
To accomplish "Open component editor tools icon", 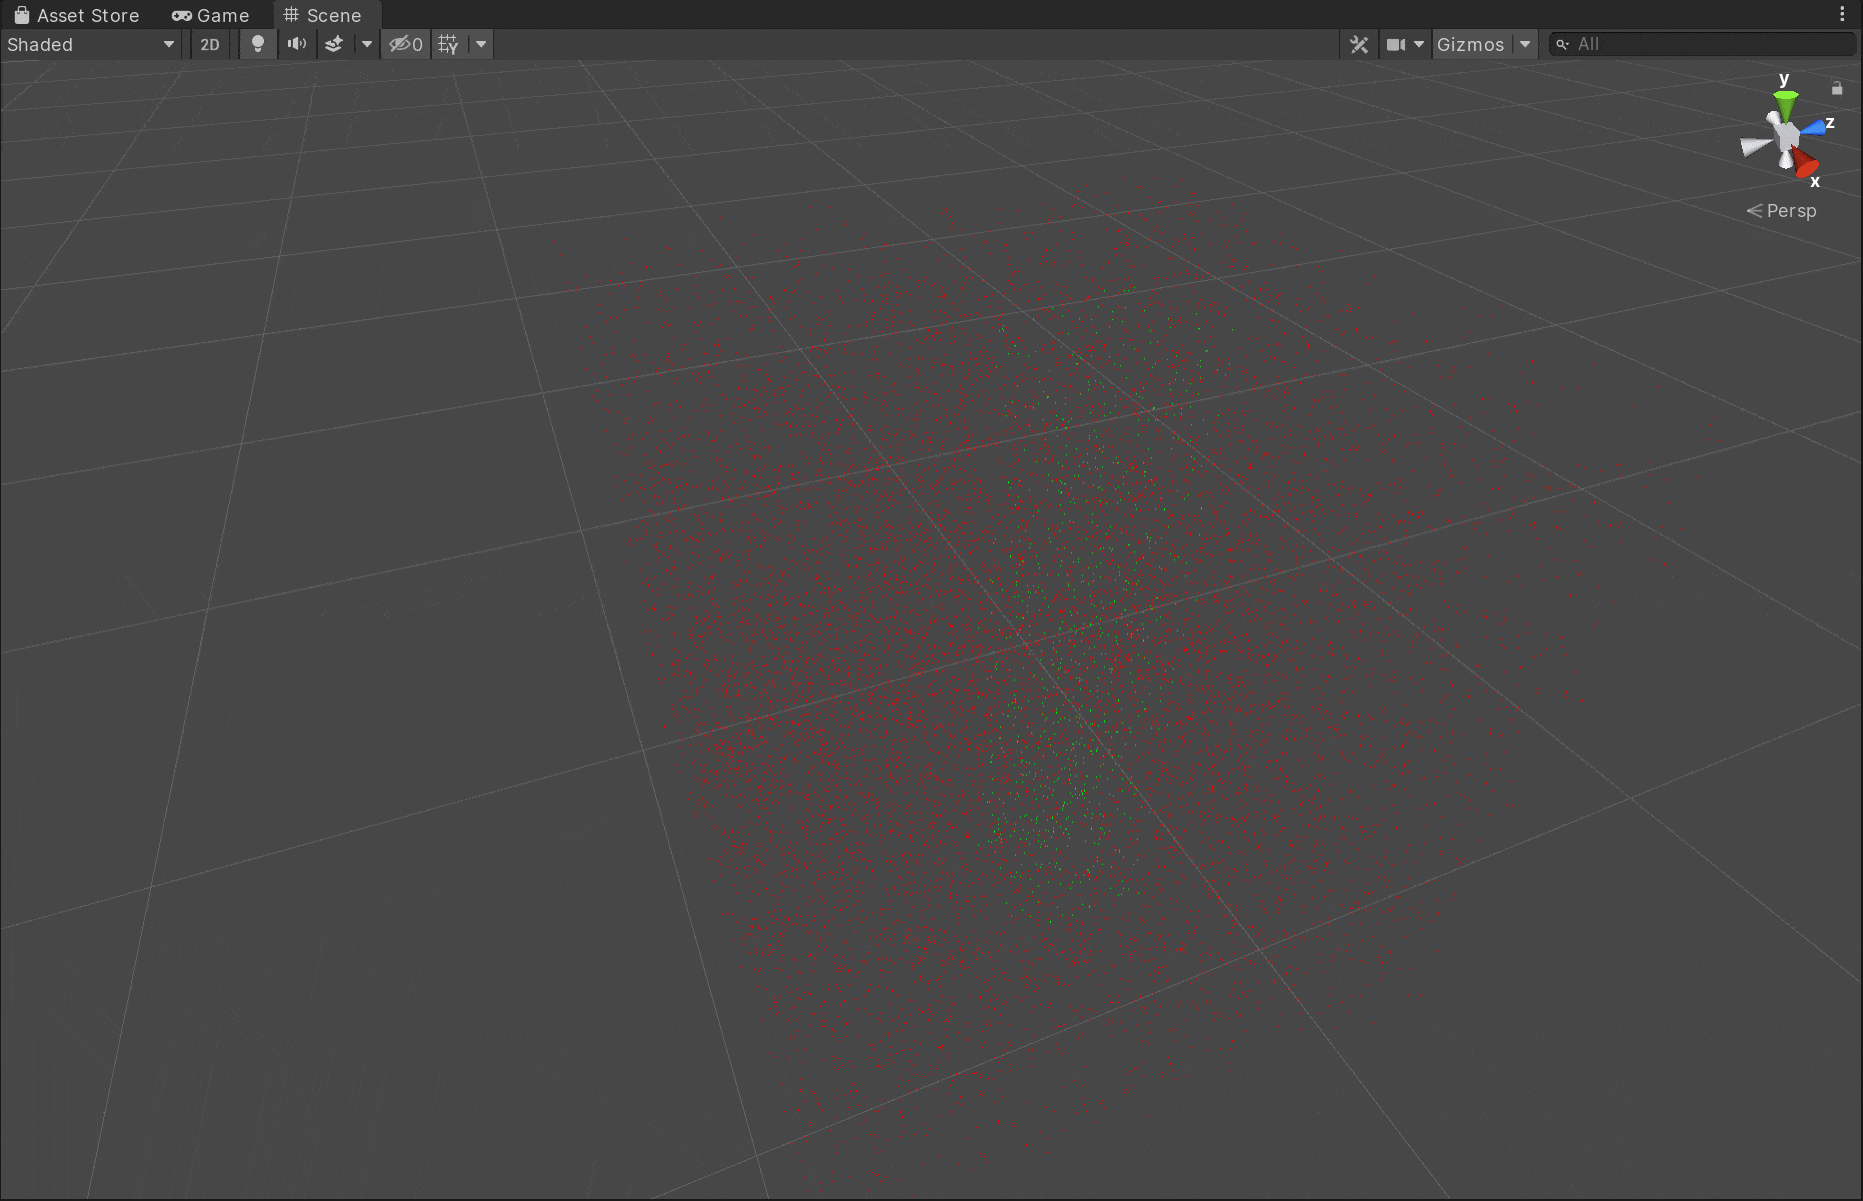I will pos(1359,44).
